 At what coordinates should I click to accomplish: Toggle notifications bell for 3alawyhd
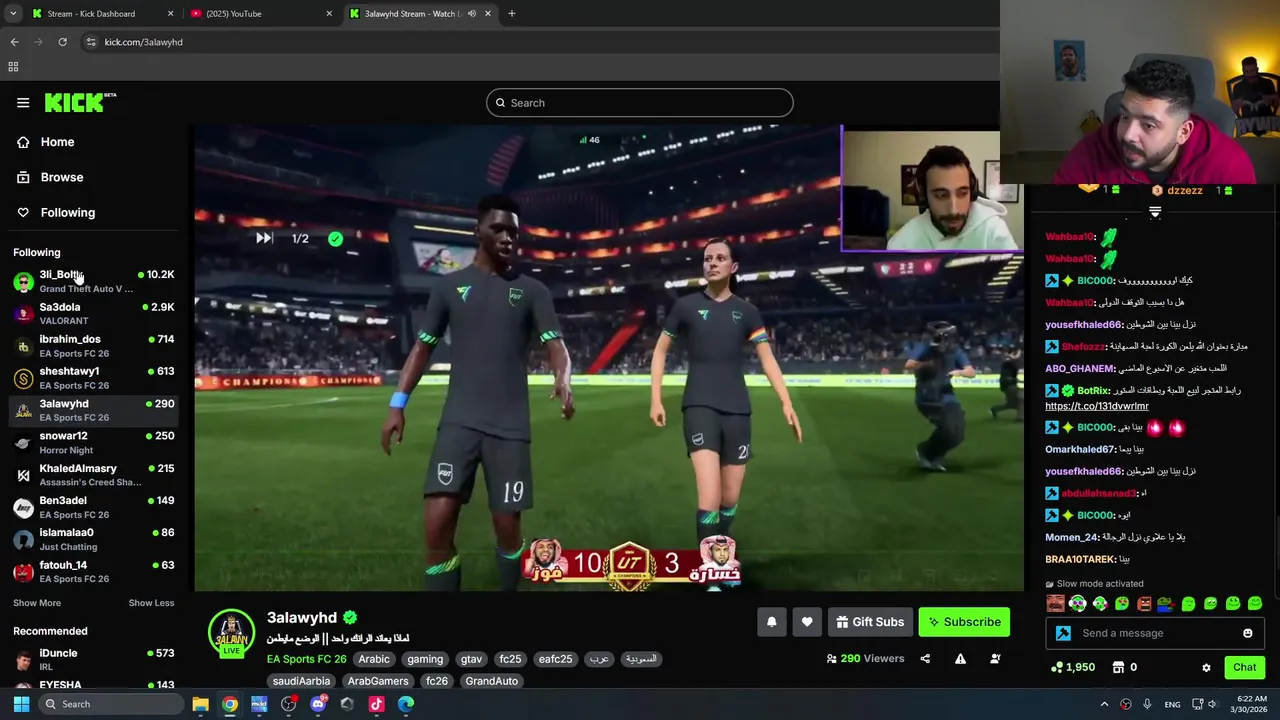pyautogui.click(x=772, y=622)
